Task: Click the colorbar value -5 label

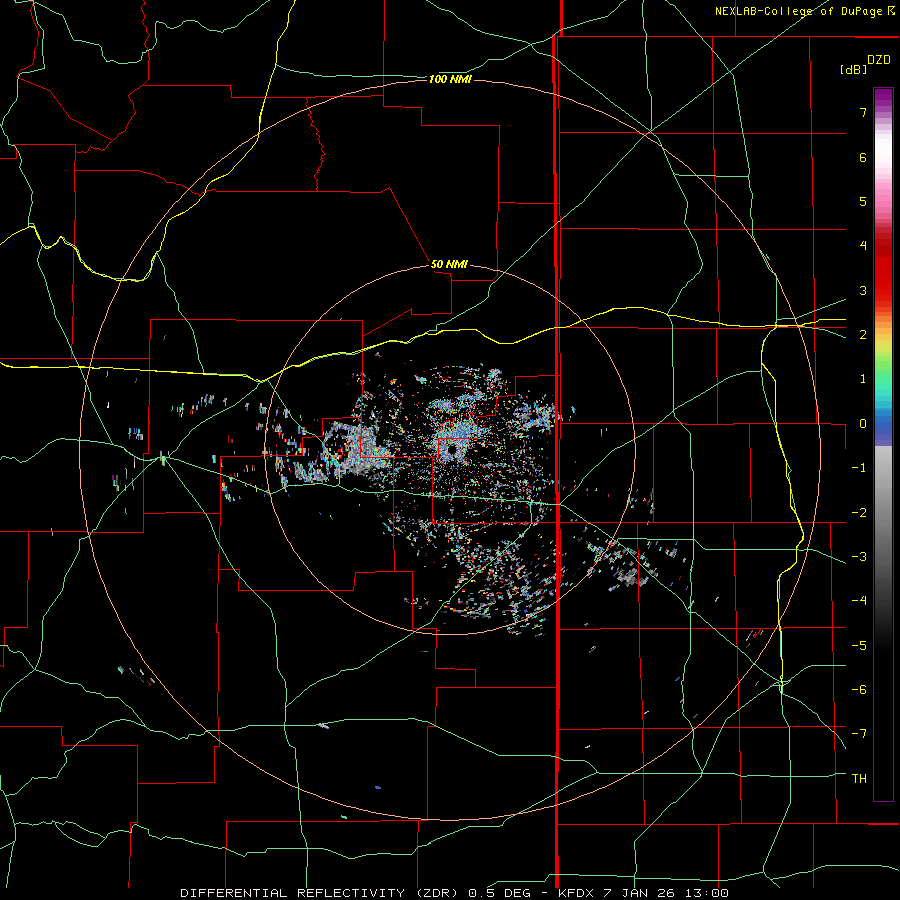Action: pos(859,646)
